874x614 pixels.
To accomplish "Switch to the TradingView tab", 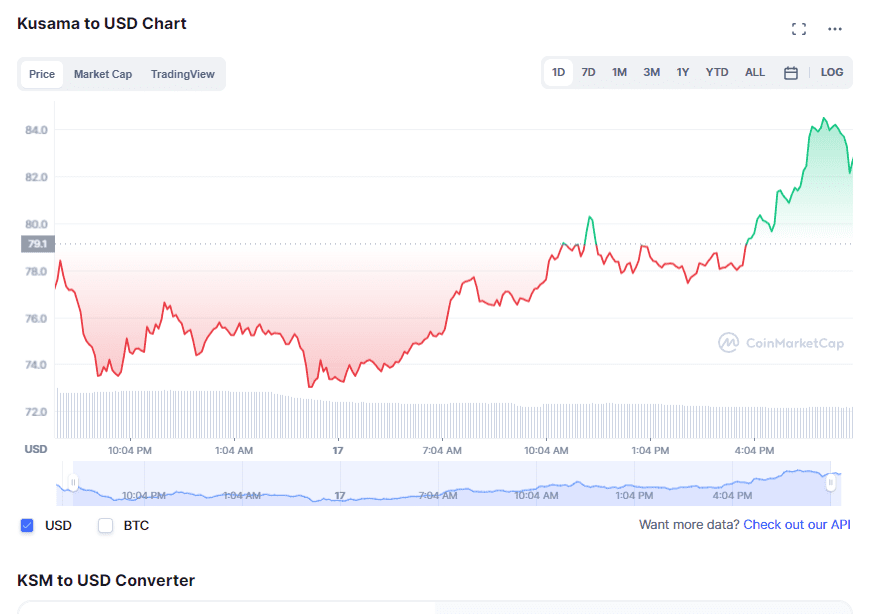I will [x=182, y=74].
